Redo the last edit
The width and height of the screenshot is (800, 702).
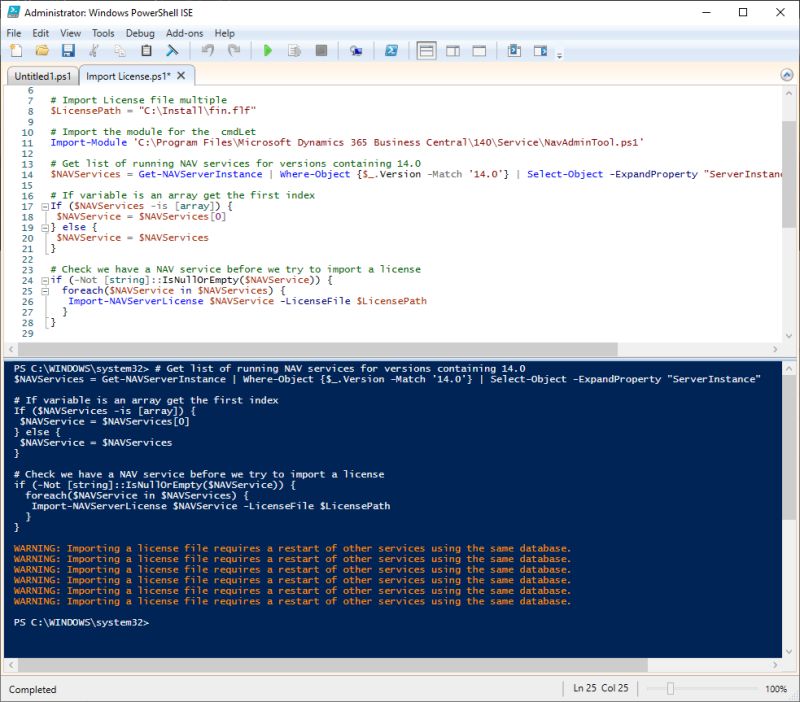pos(234,51)
